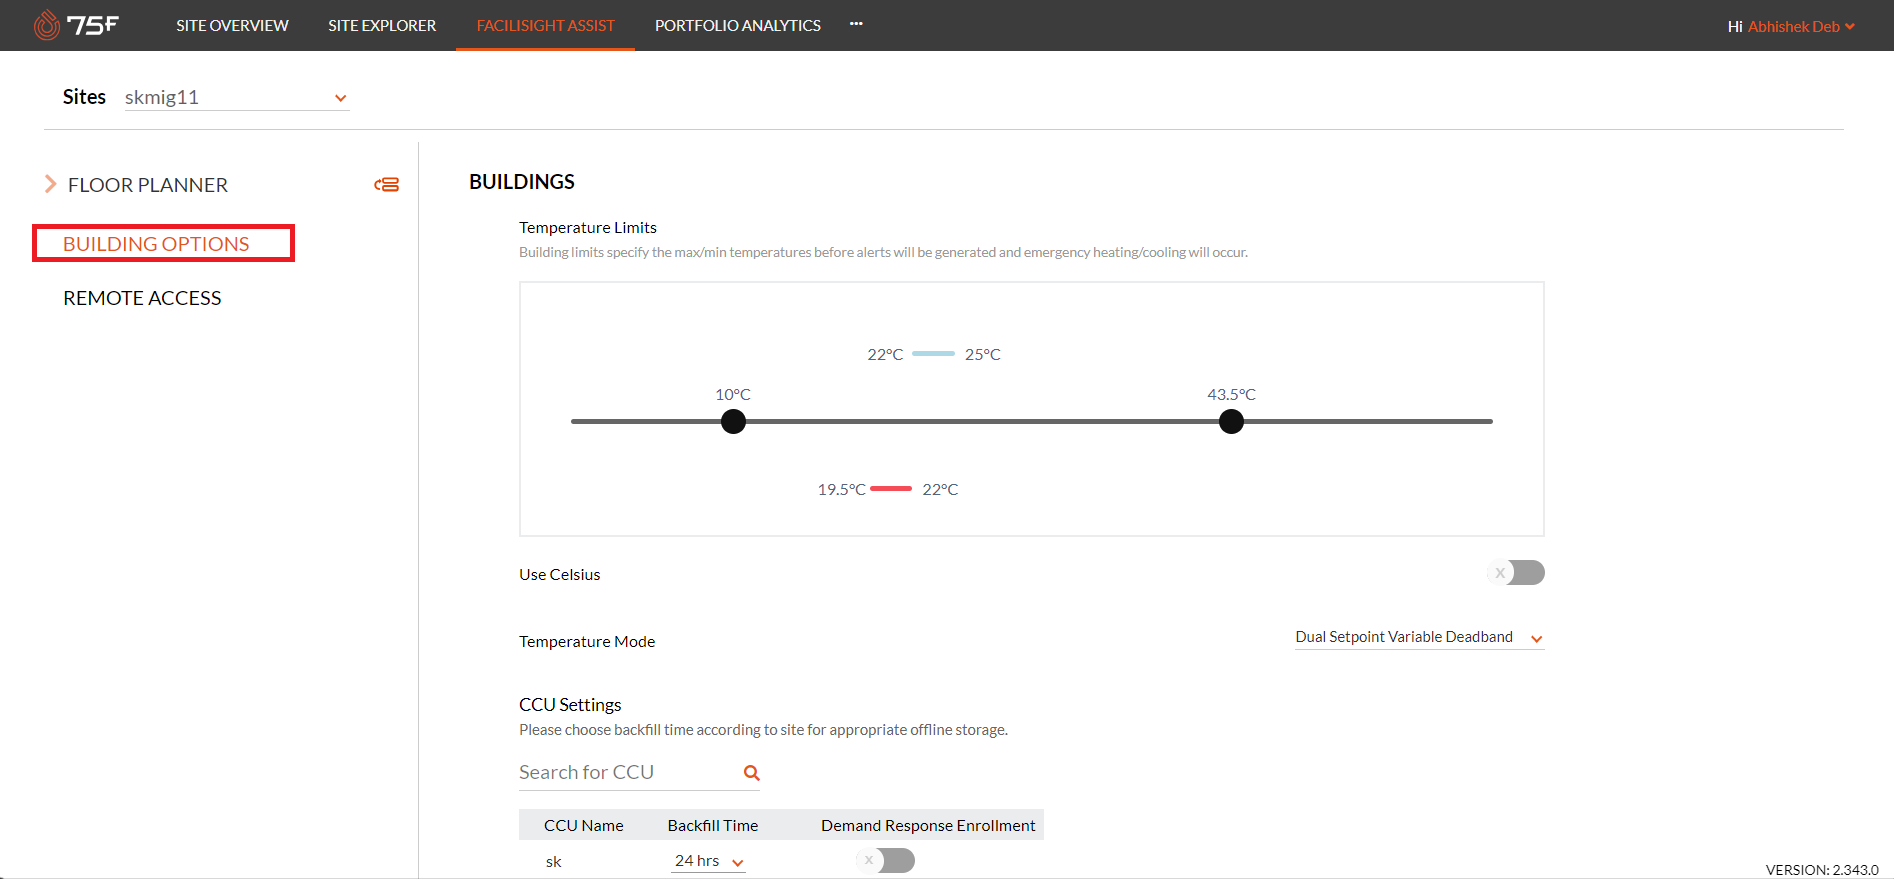Open the Sites dropdown skmig11

236,98
